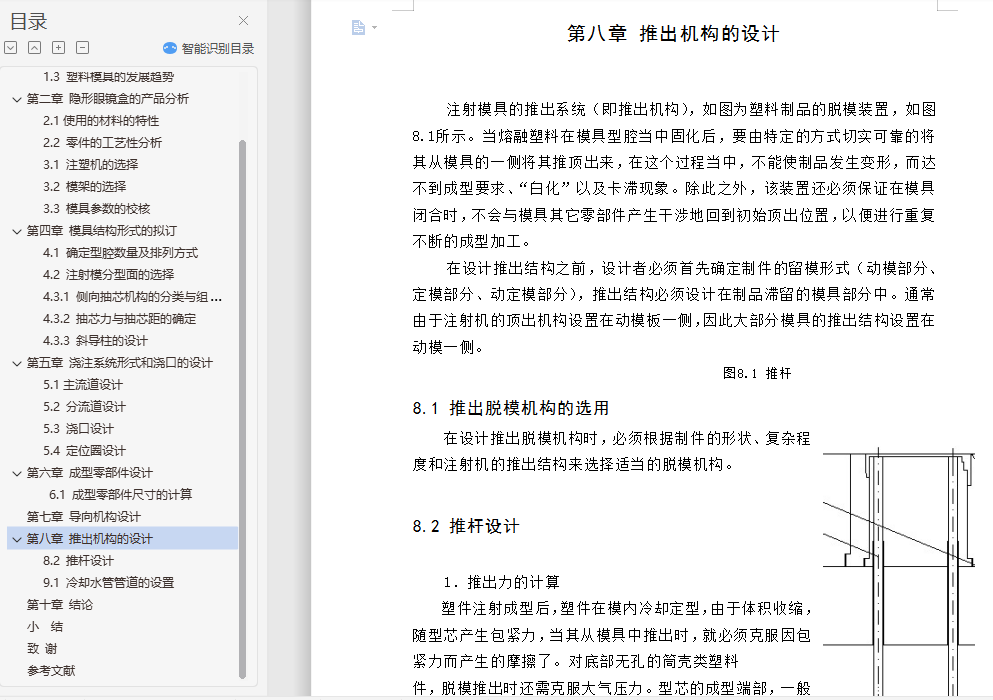Click the outline panel vertical scrollbar

(242, 409)
